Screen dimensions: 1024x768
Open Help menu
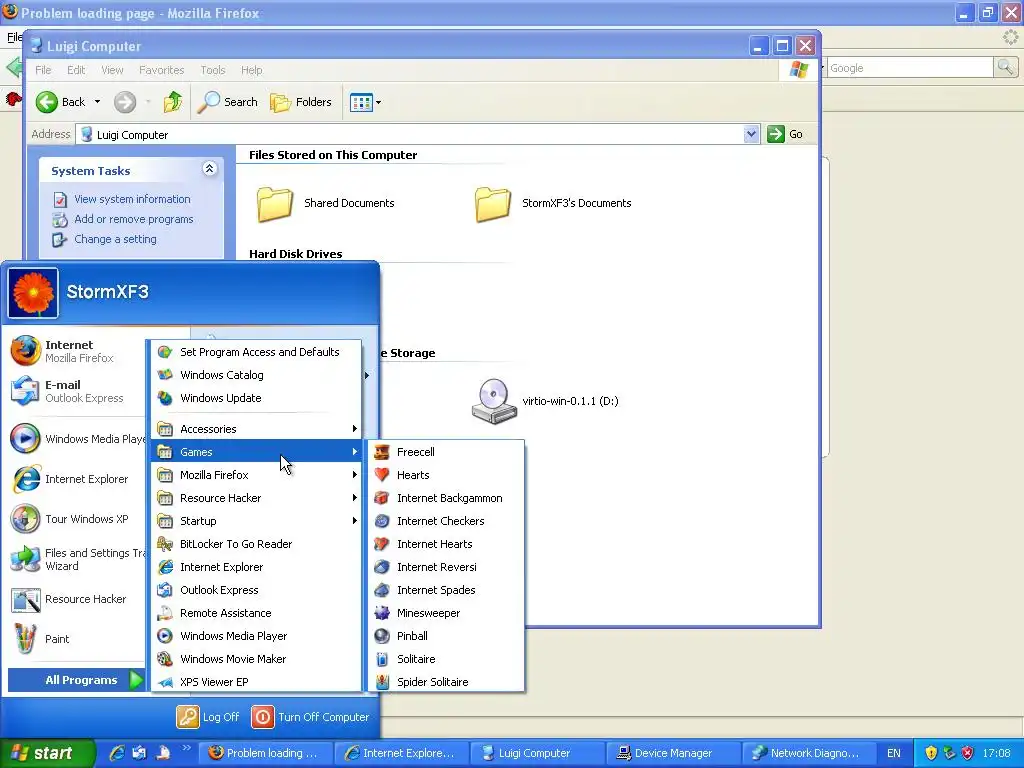[251, 70]
